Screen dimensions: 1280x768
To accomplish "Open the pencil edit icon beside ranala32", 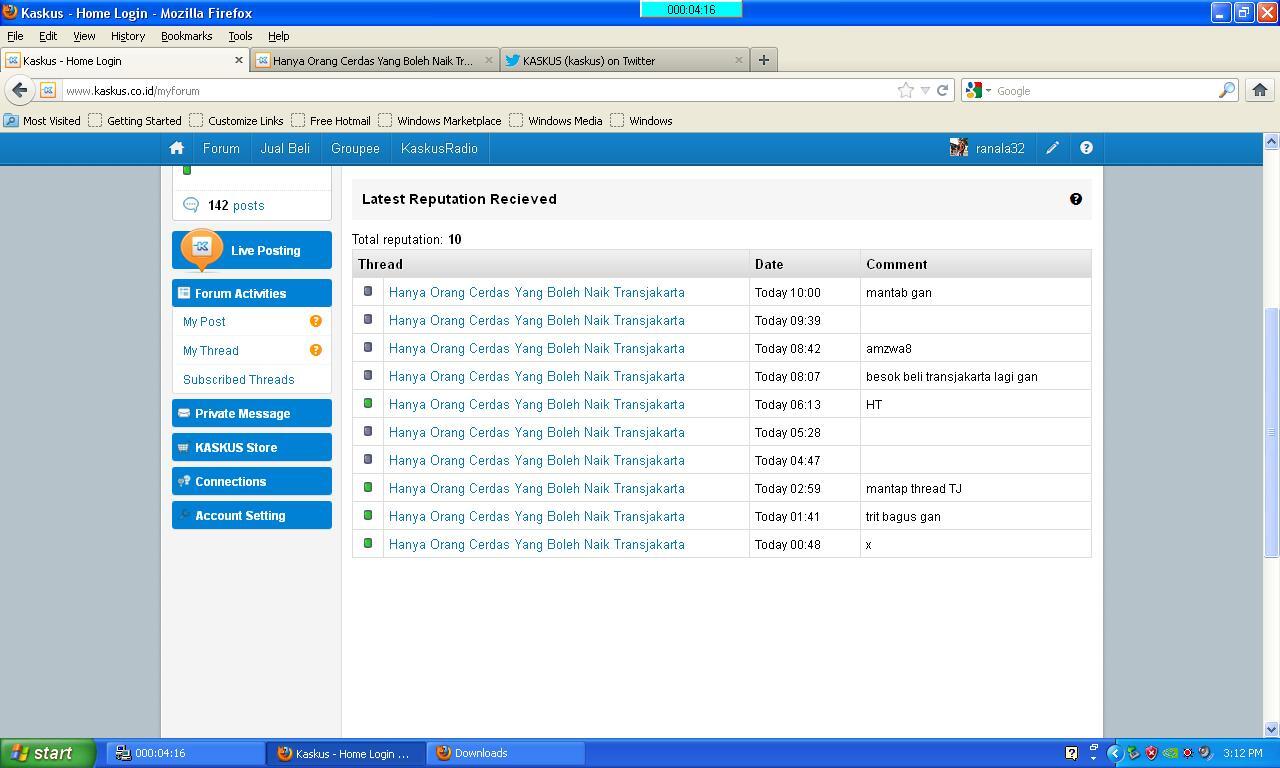I will 1053,148.
